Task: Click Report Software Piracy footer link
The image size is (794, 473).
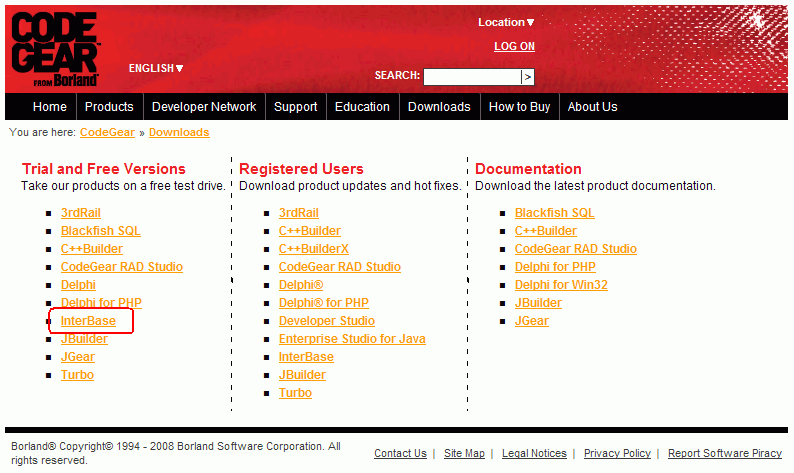Action: pos(725,453)
